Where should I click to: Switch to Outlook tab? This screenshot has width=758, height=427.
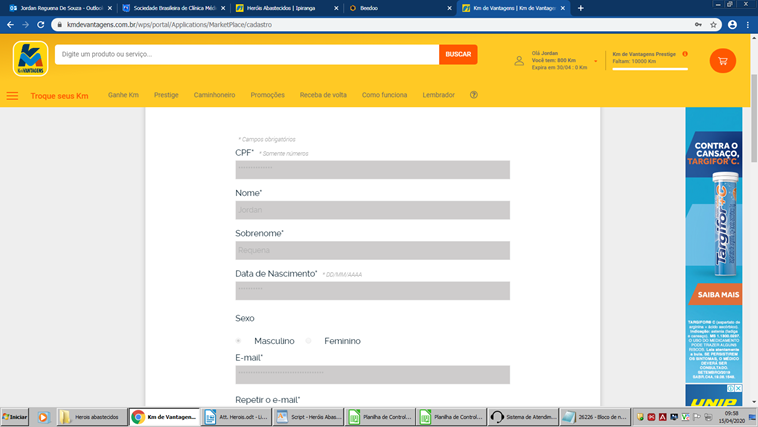click(x=60, y=8)
